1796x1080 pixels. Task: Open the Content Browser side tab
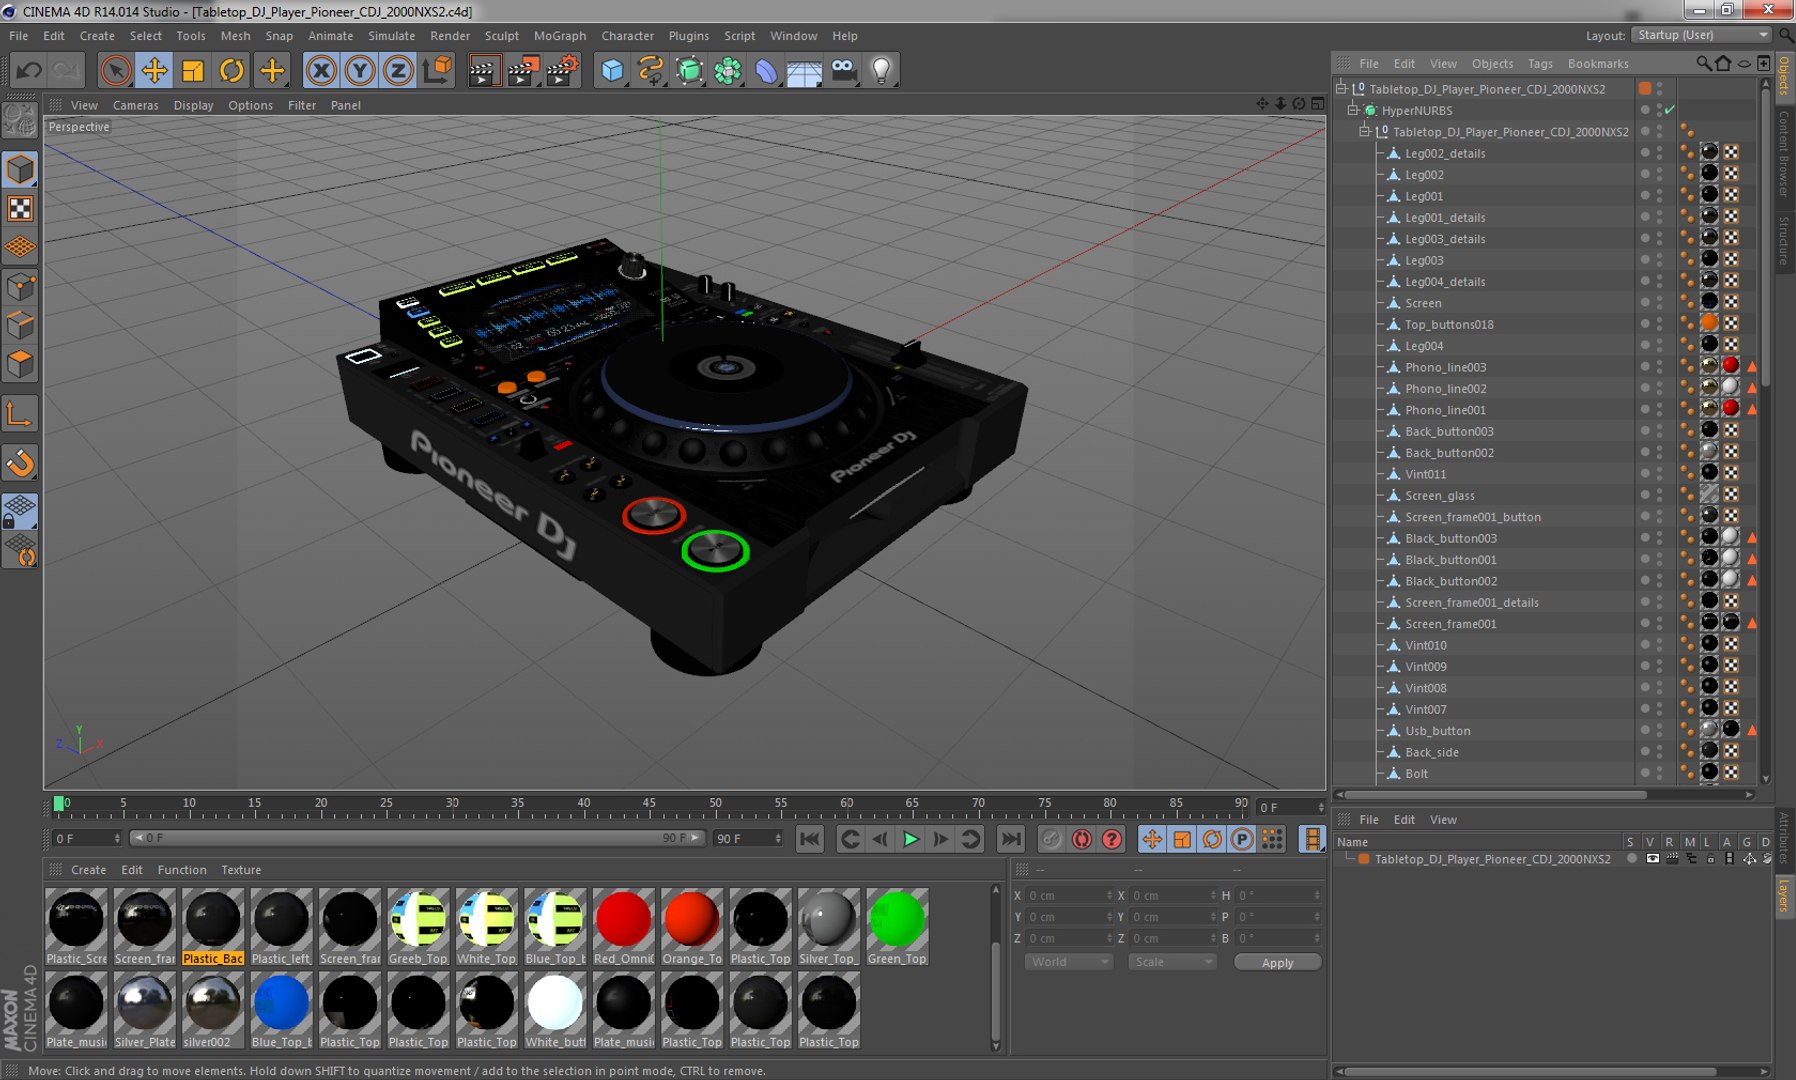pyautogui.click(x=1784, y=153)
